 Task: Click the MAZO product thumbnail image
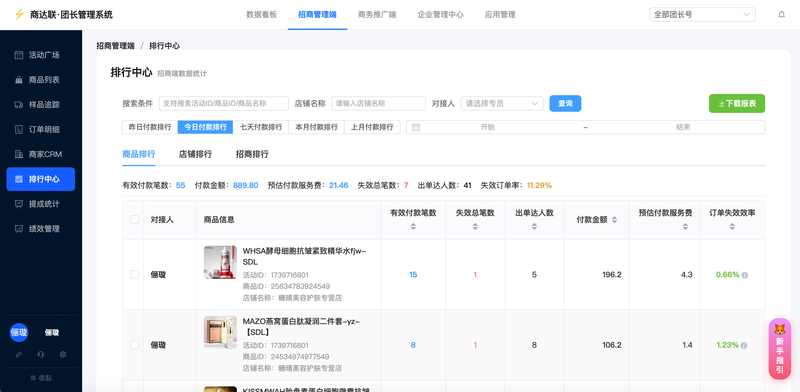coord(220,332)
